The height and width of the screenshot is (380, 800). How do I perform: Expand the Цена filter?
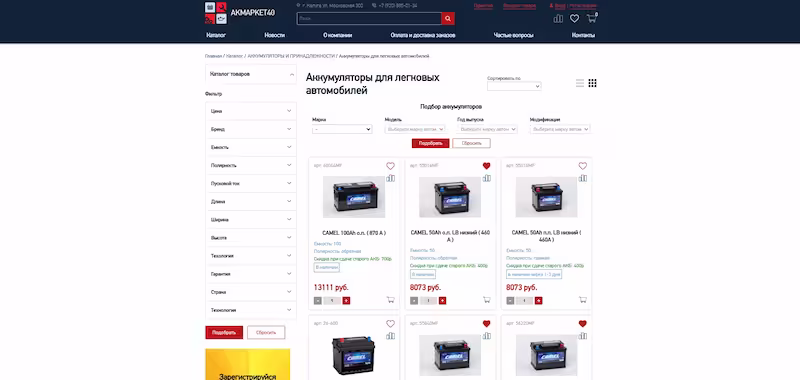[x=251, y=111]
